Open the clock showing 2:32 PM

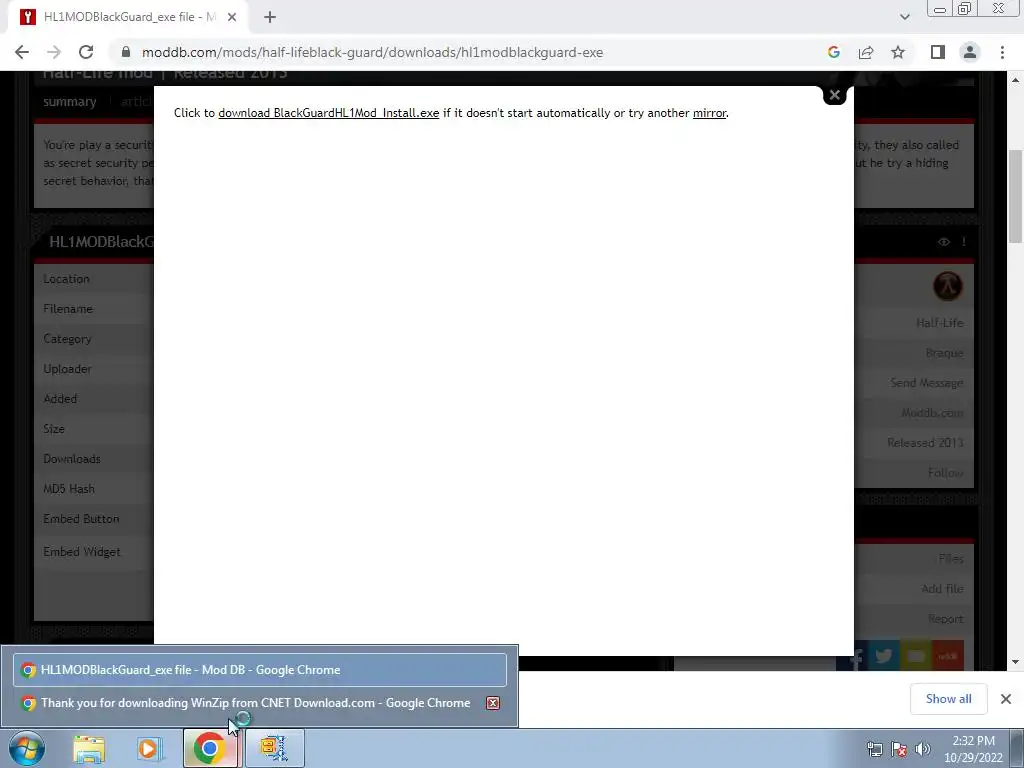click(973, 749)
